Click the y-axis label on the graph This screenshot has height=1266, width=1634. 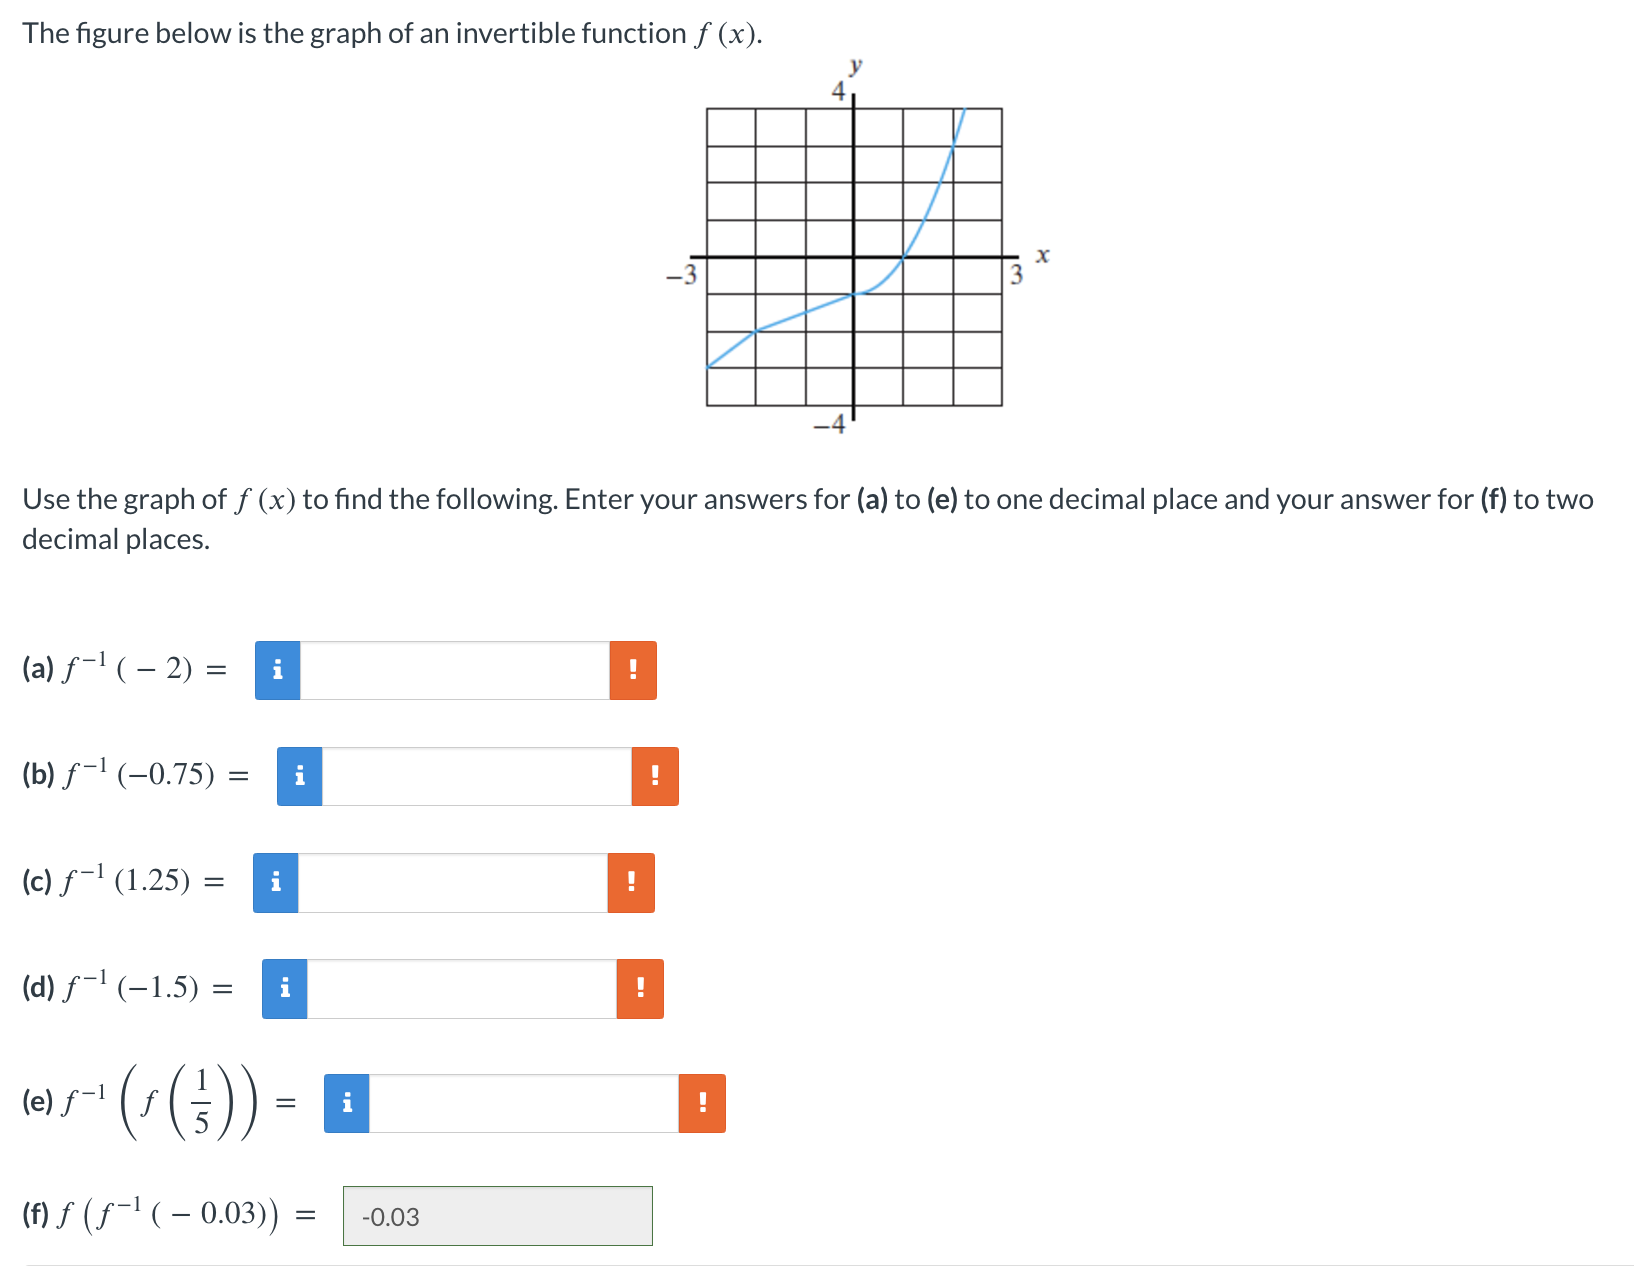(855, 66)
